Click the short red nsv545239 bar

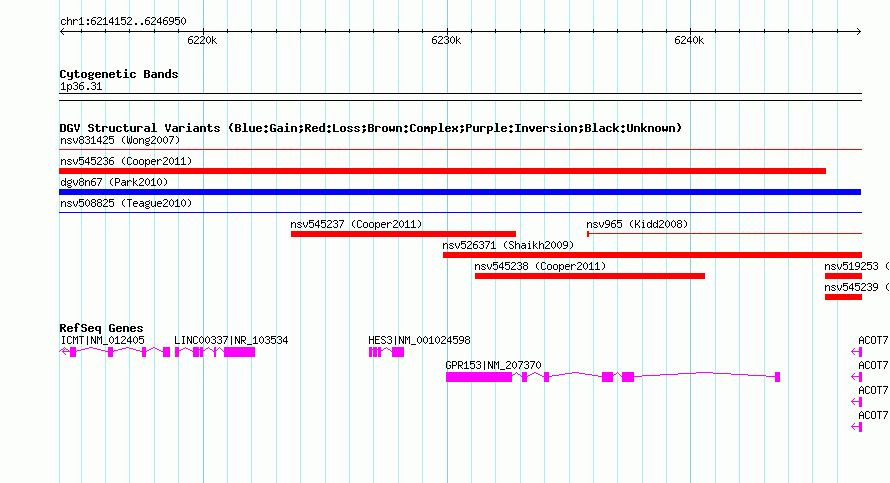pyautogui.click(x=843, y=297)
